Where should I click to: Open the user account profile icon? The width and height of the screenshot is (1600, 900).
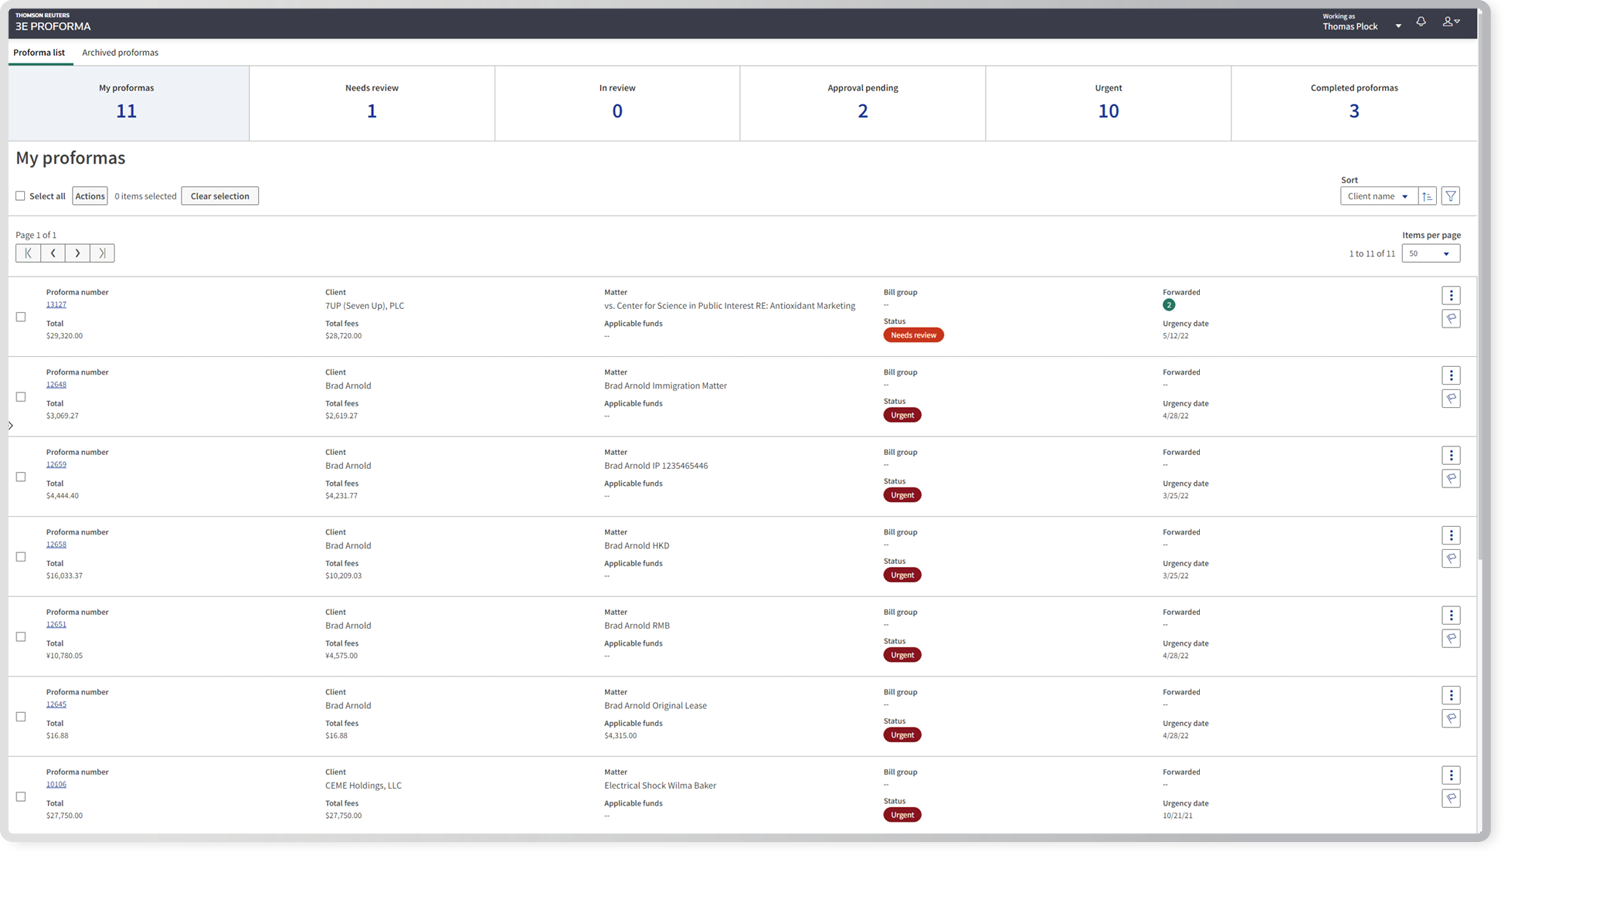[1450, 22]
